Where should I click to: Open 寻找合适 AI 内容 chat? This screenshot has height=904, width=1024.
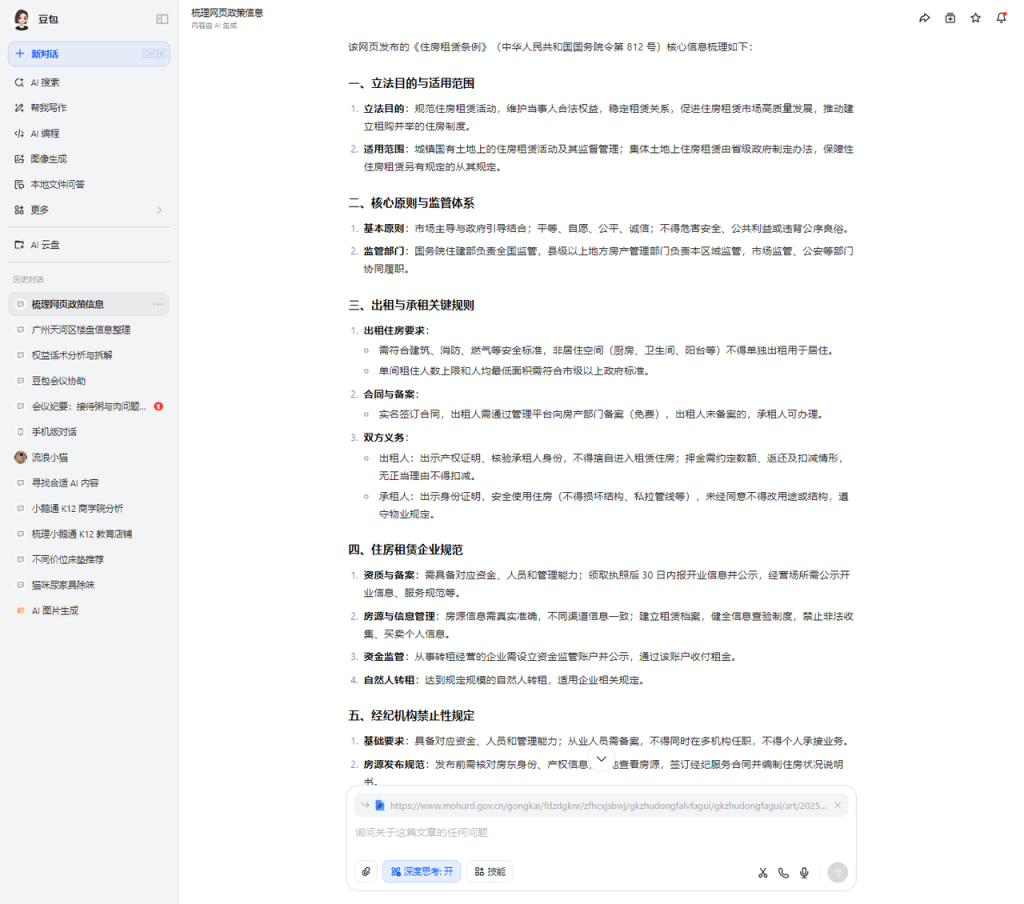pyautogui.click(x=89, y=483)
